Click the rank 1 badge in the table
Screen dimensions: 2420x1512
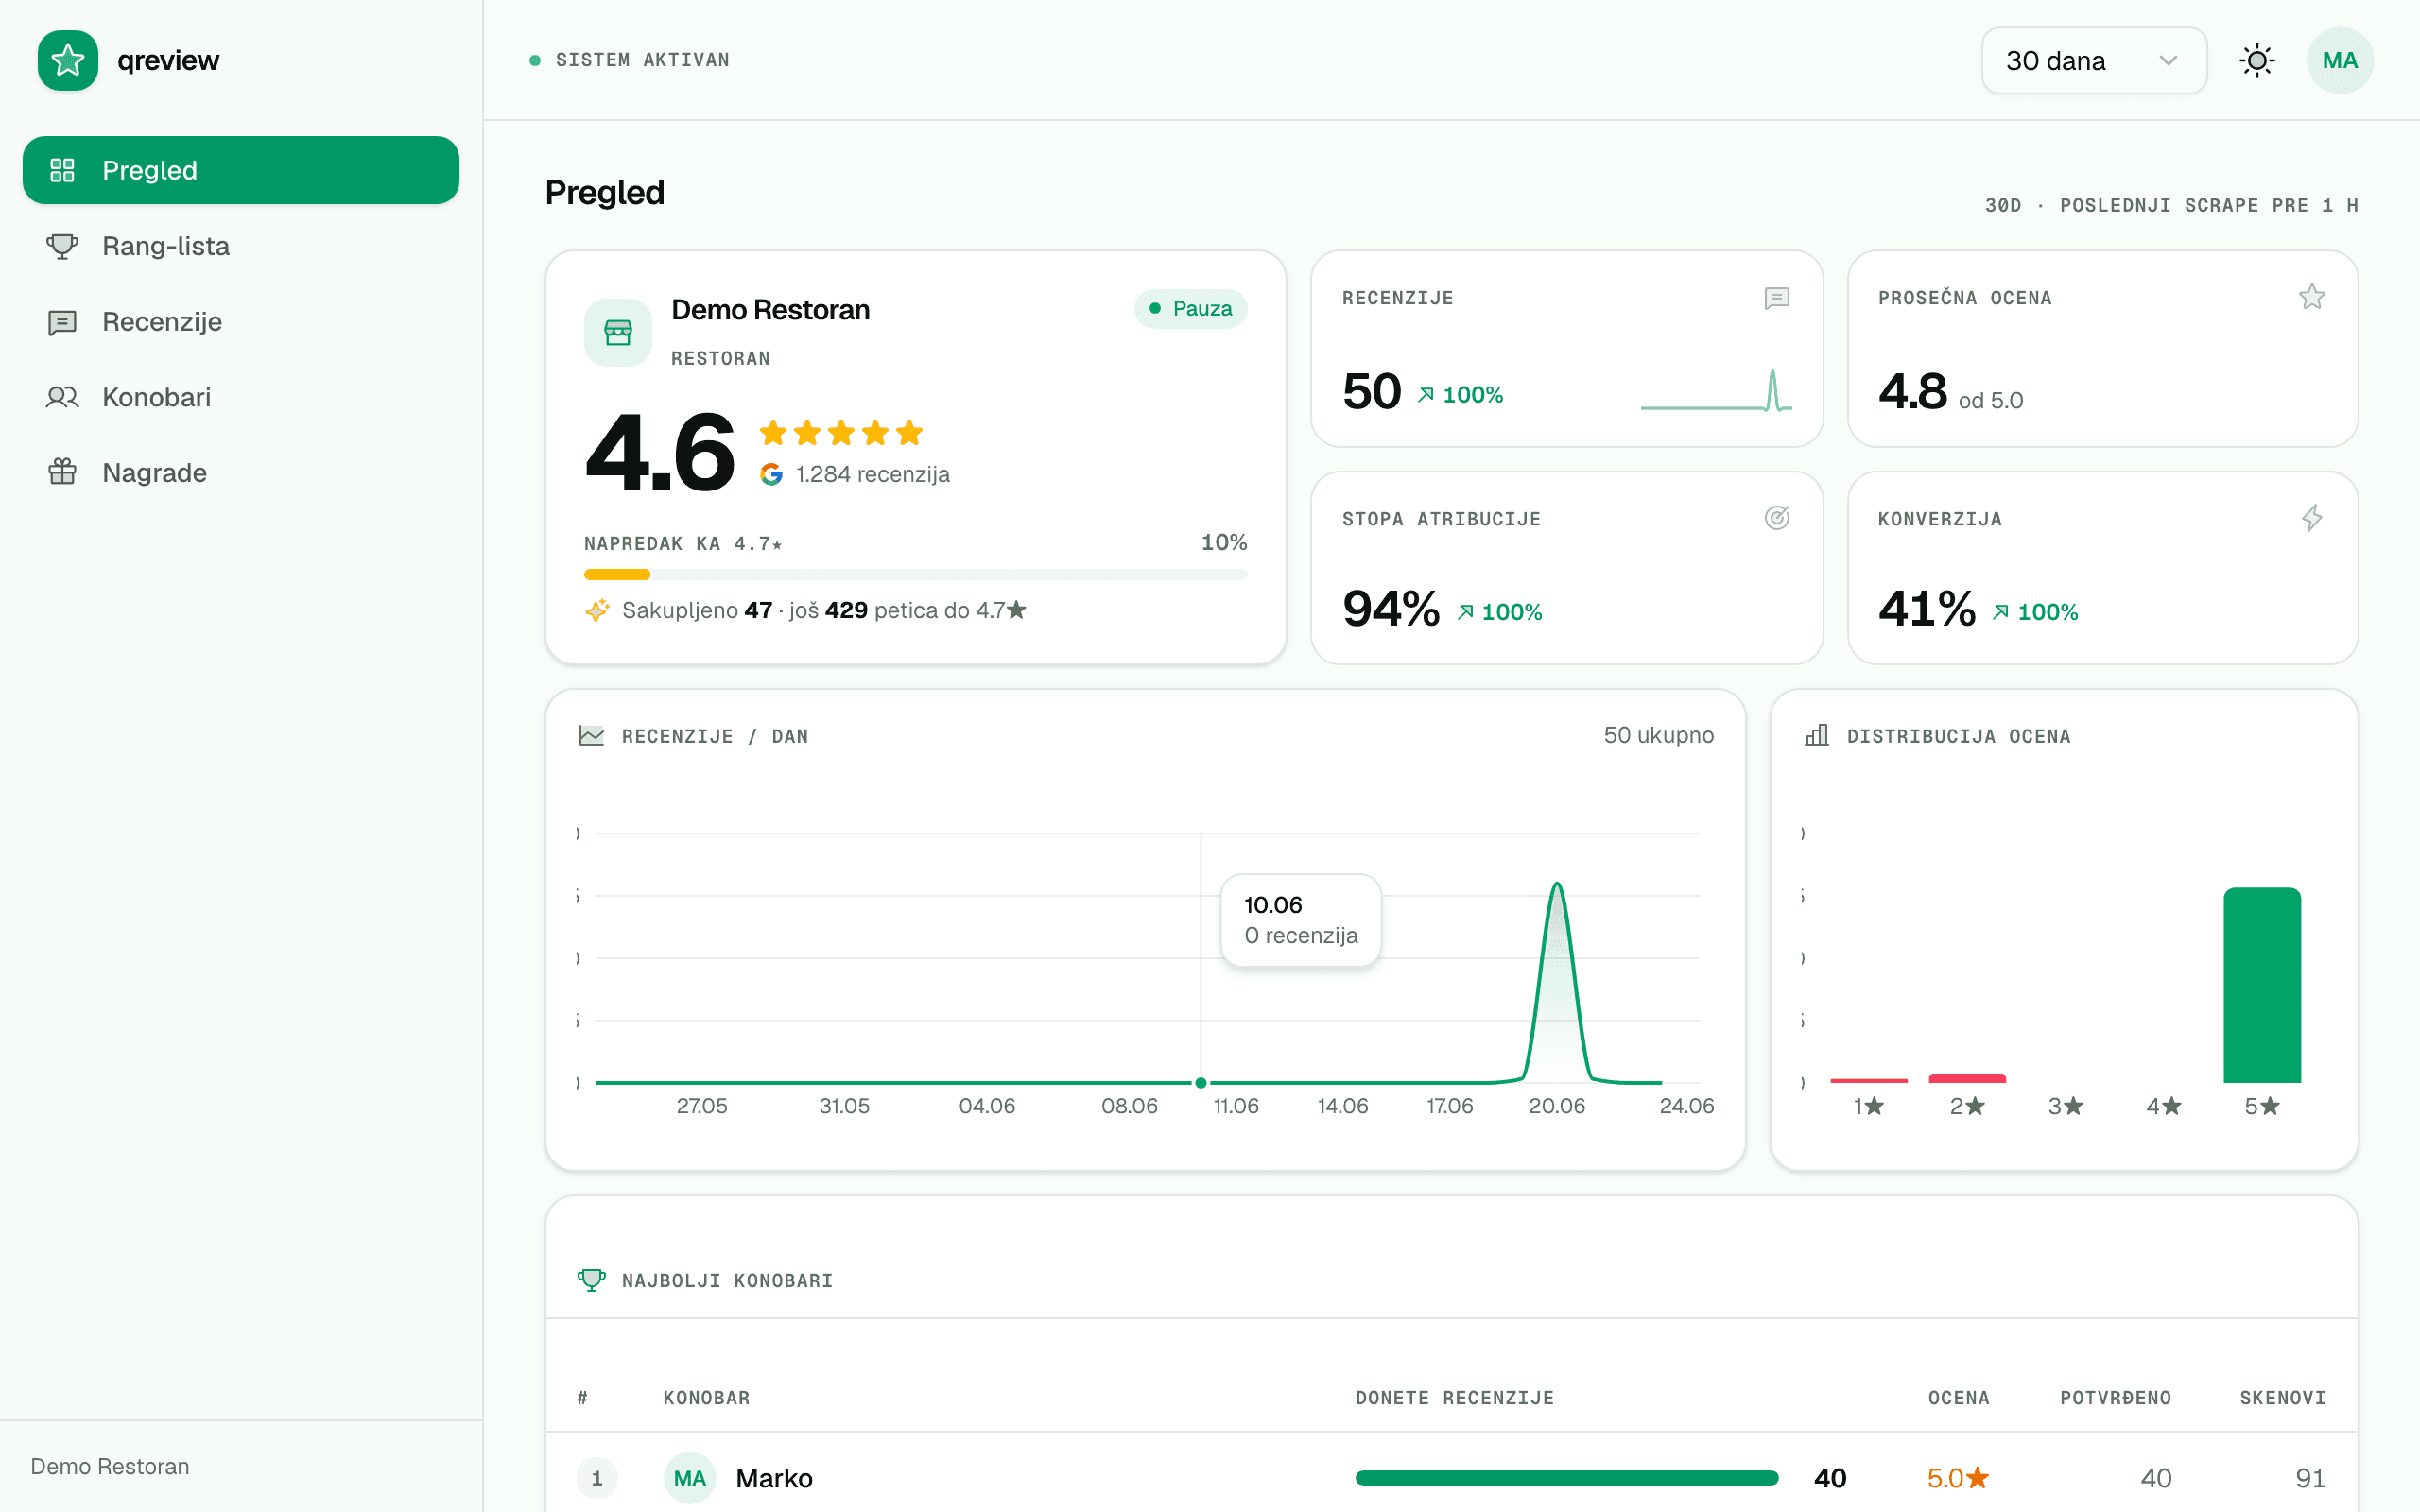point(597,1478)
